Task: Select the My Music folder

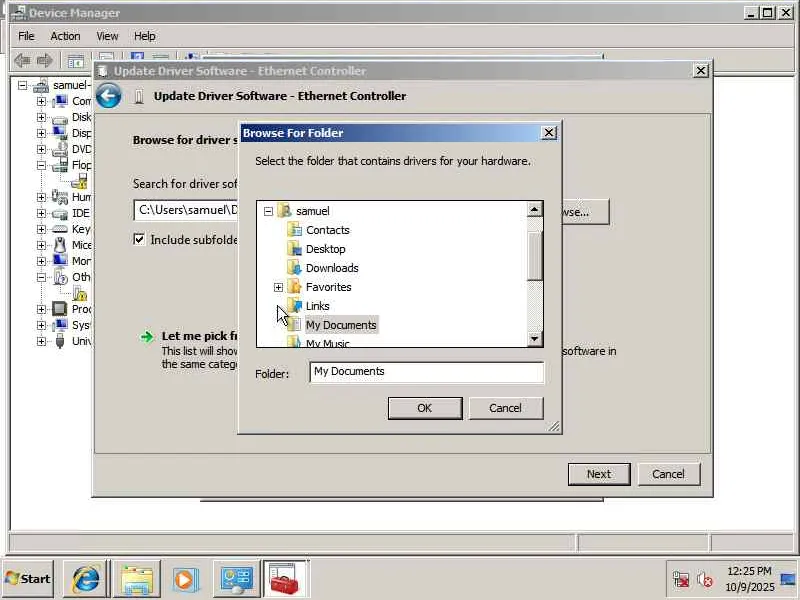Action: pos(328,343)
